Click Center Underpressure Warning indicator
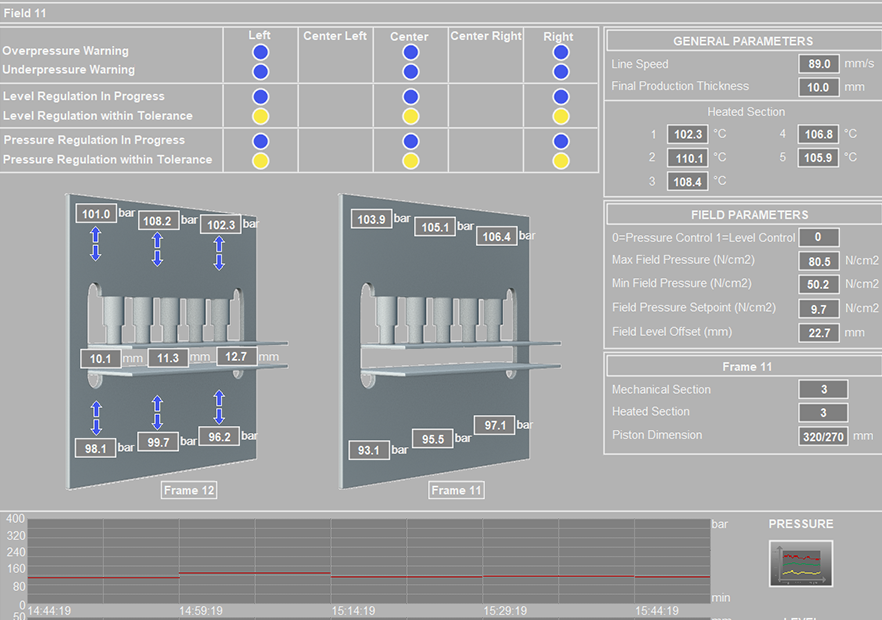Image resolution: width=882 pixels, height=620 pixels. click(410, 71)
